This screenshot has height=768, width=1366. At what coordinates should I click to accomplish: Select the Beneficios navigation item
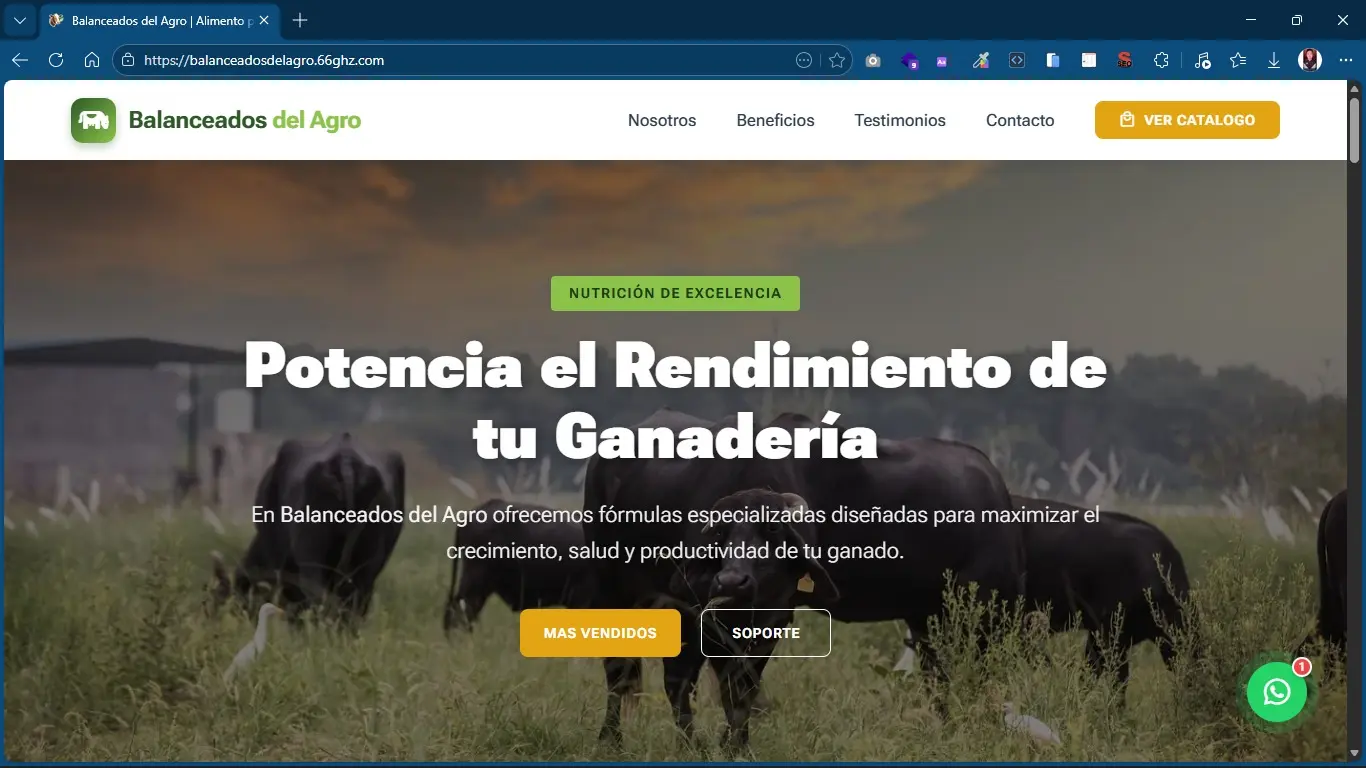(775, 120)
